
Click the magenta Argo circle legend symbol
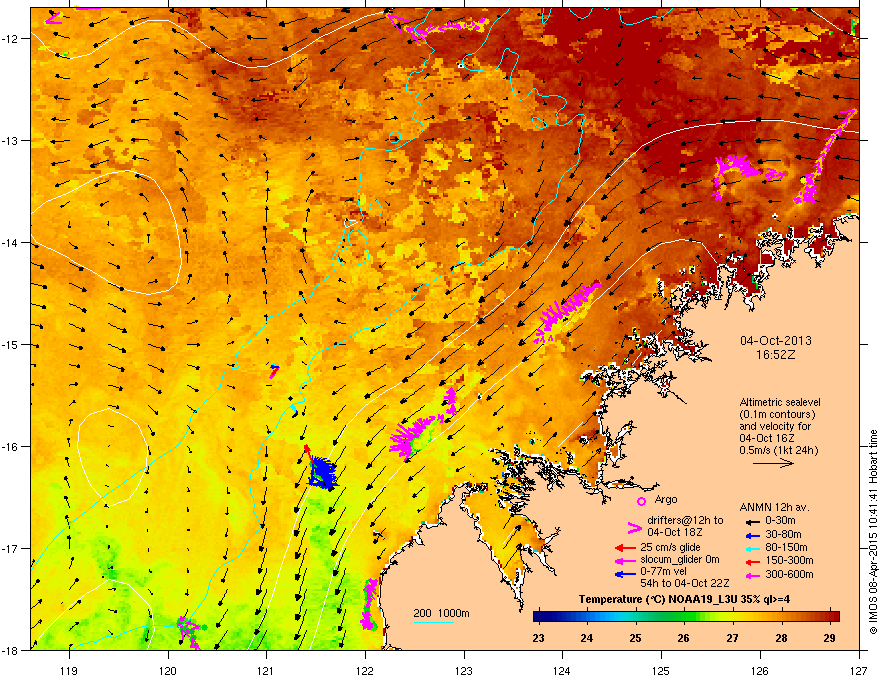click(x=641, y=501)
